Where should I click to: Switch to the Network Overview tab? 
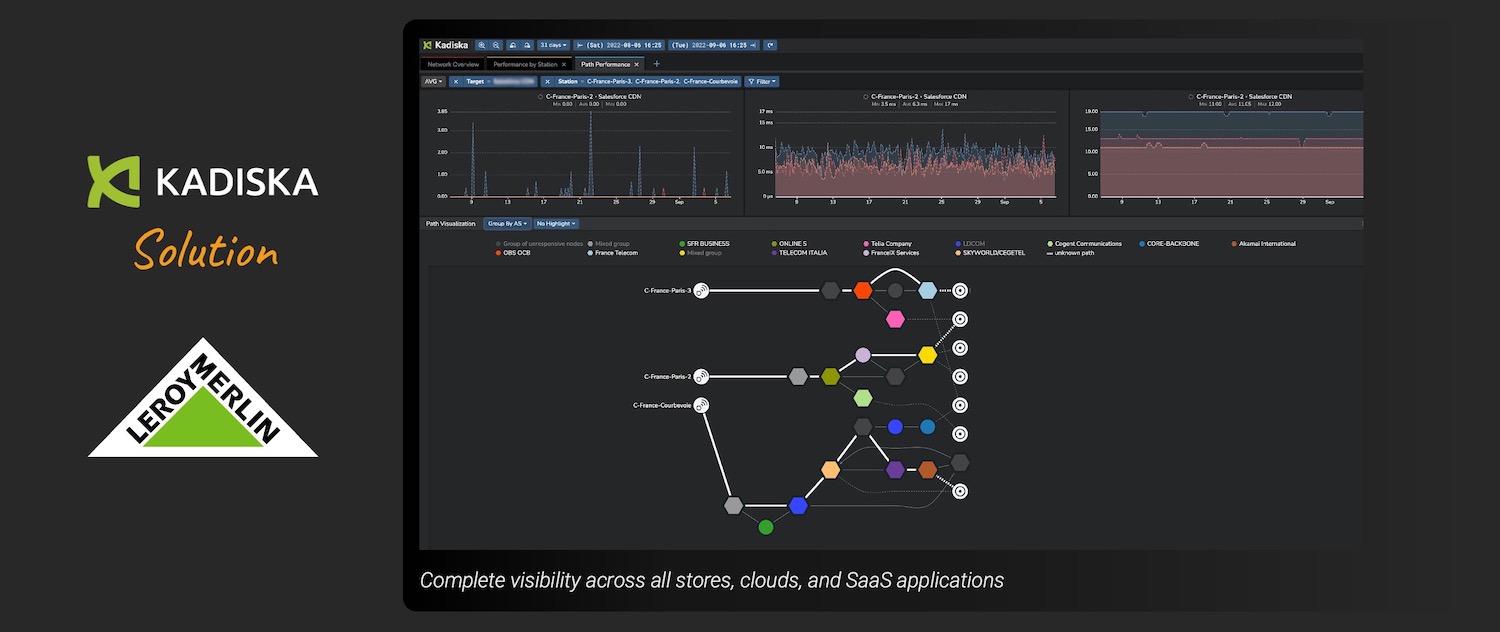tap(453, 64)
